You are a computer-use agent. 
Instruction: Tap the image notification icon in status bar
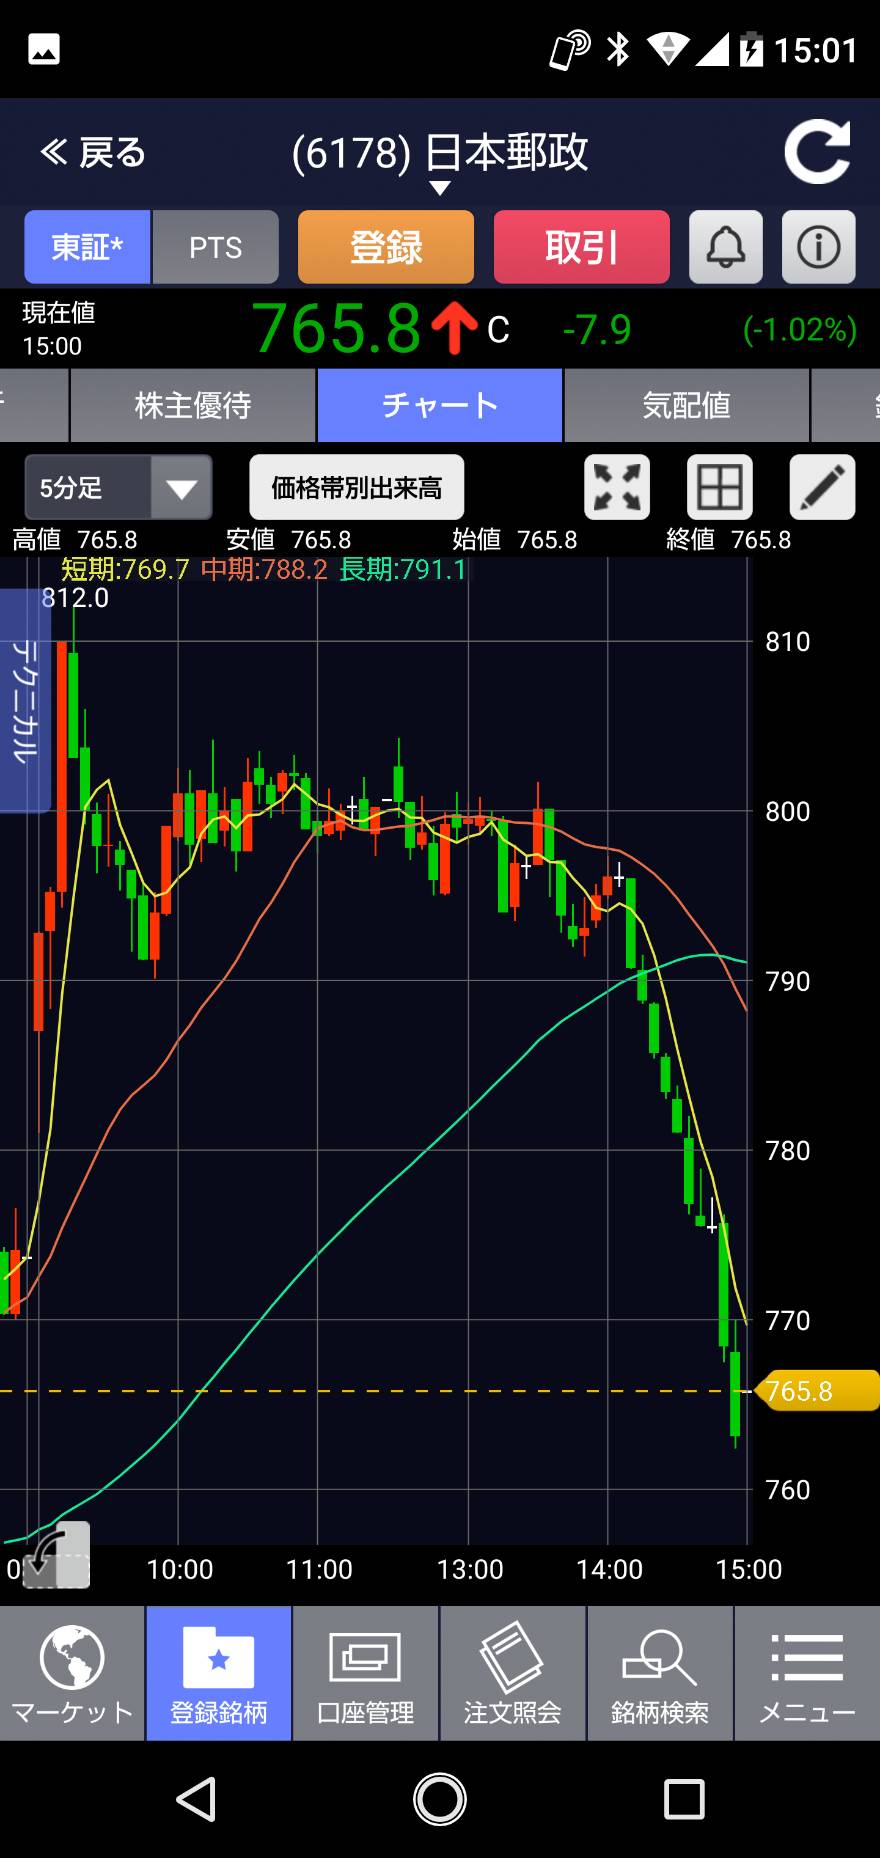pyautogui.click(x=44, y=49)
